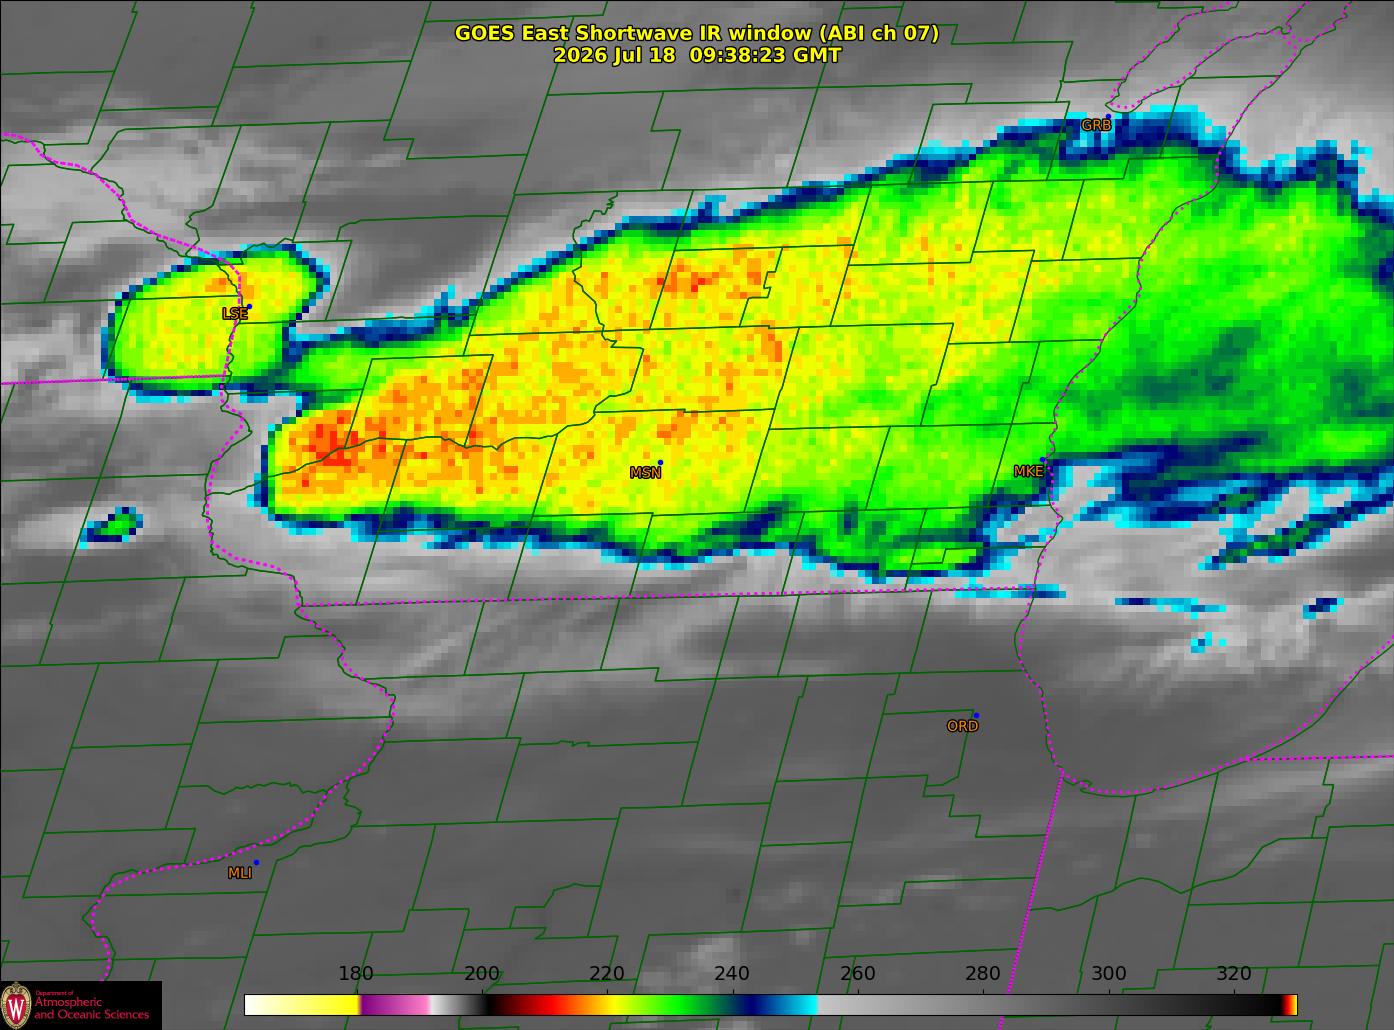
Task: Select the 220 mark on color scale
Action: tap(607, 974)
